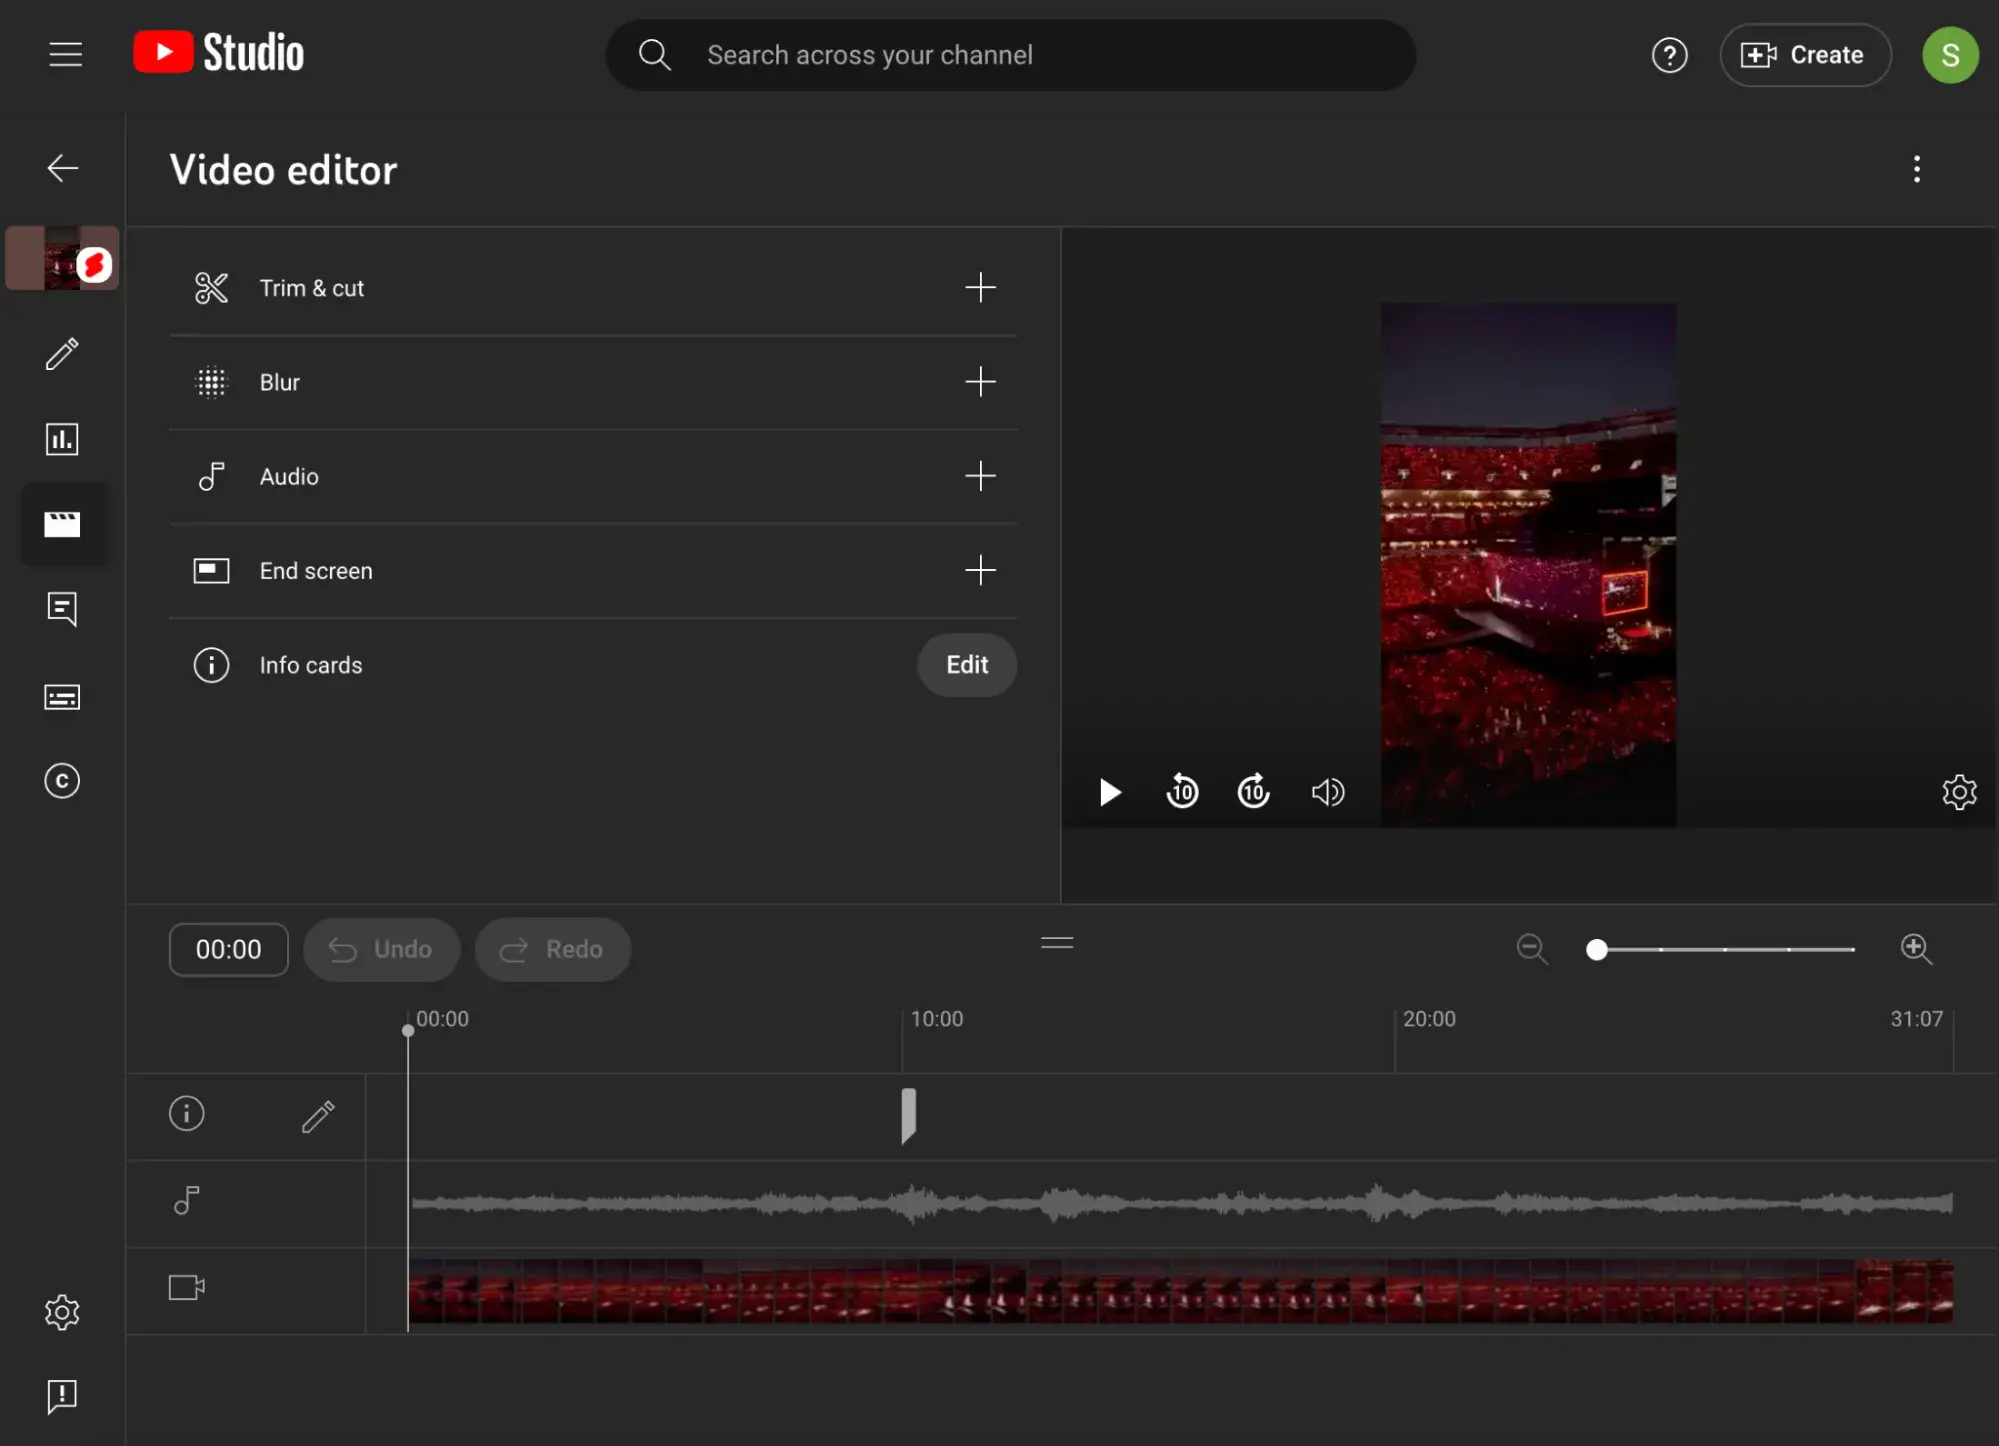Open the video thumbnail in sidebar
The image size is (1999, 1446).
(x=62, y=258)
